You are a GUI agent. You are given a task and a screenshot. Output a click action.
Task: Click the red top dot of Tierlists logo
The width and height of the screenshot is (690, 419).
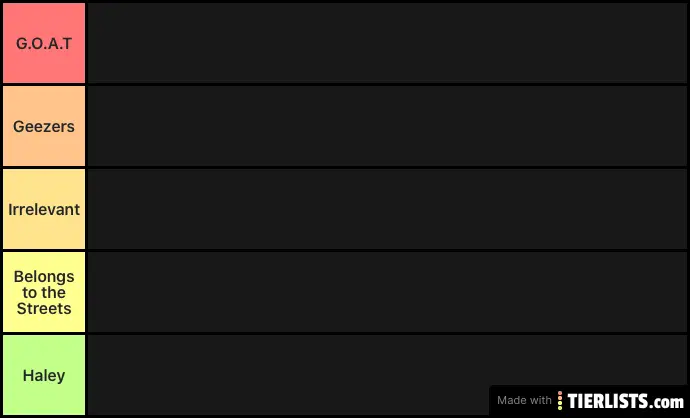[x=560, y=393]
